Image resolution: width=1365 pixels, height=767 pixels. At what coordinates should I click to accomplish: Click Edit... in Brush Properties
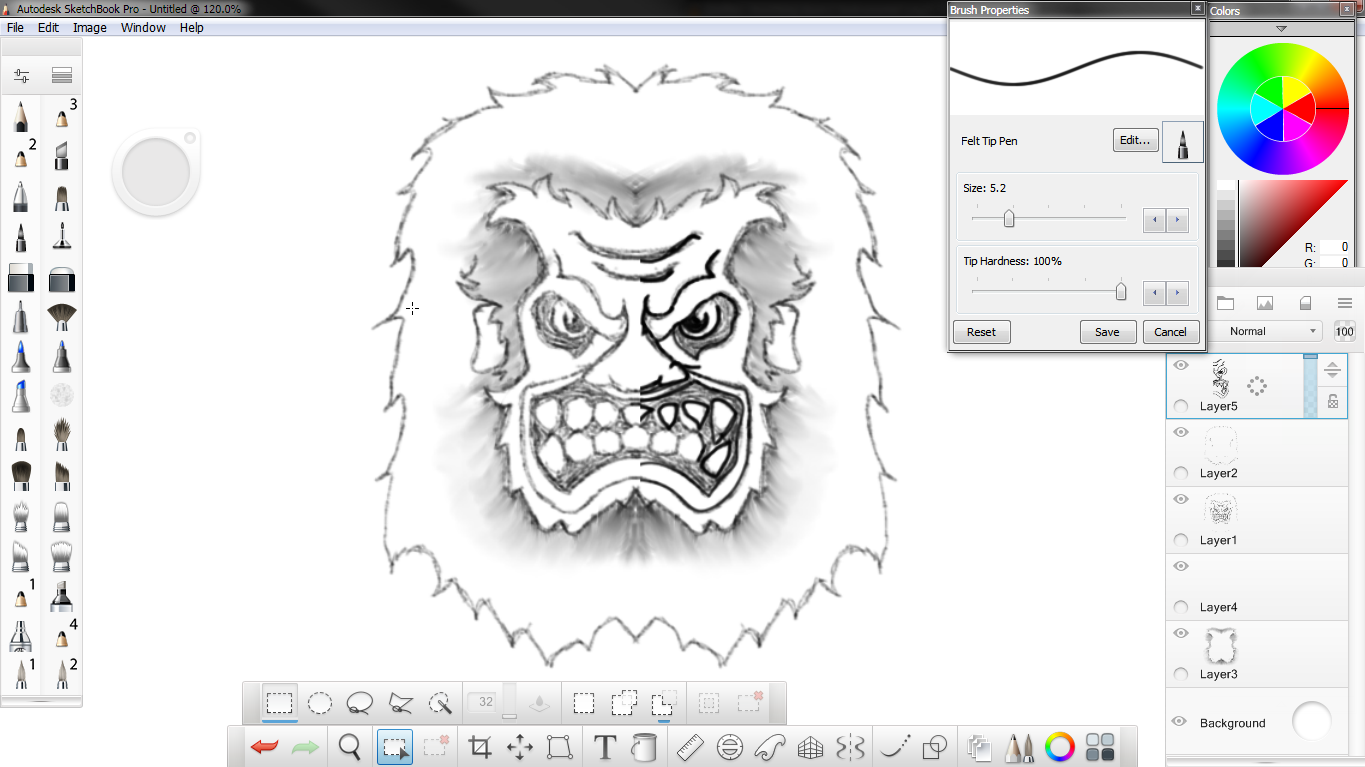click(x=1135, y=140)
